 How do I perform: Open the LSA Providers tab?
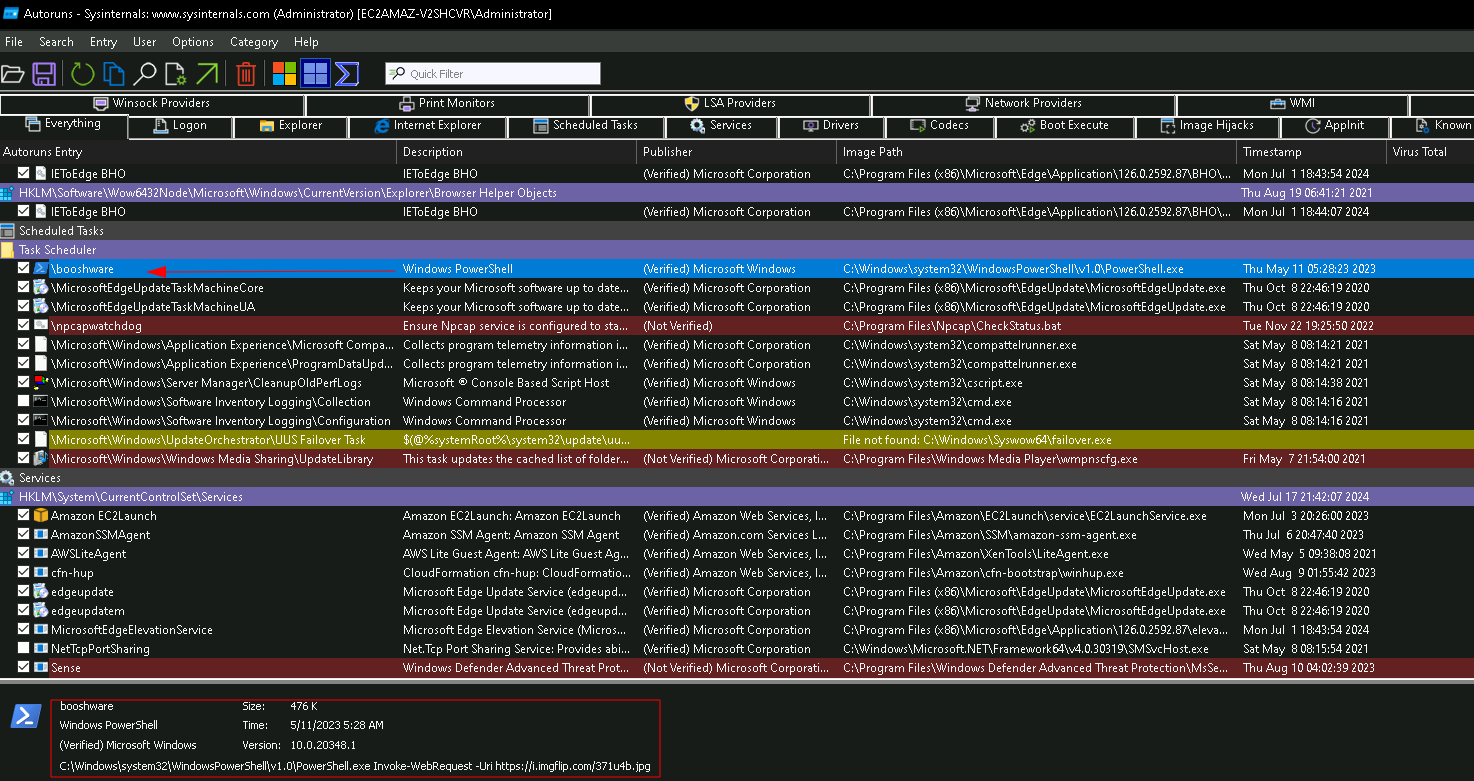pyautogui.click(x=730, y=104)
